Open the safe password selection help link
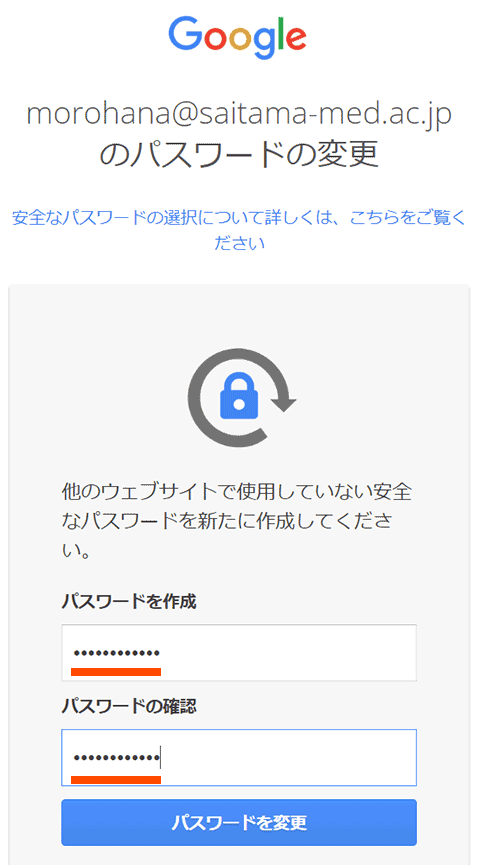480x865 pixels. point(239,229)
